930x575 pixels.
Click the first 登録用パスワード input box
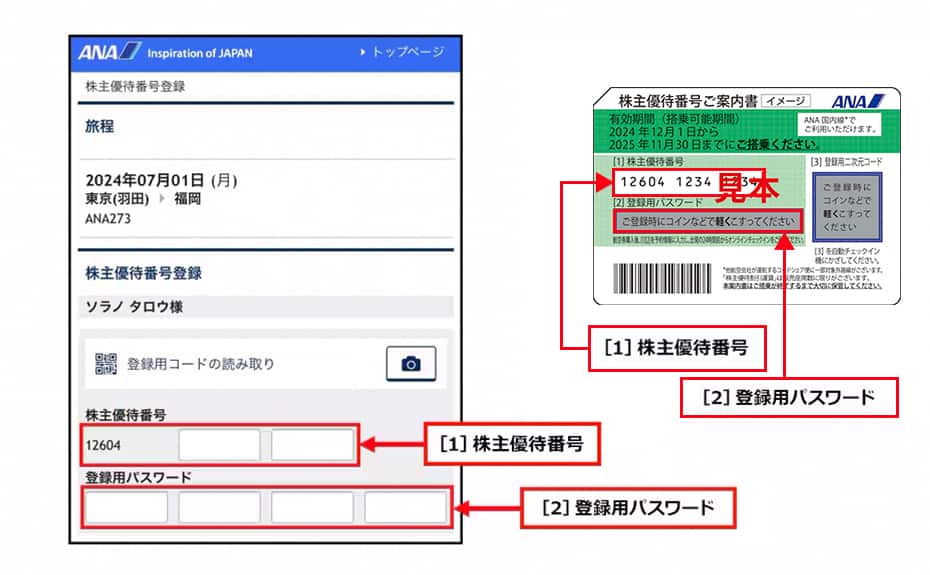pyautogui.click(x=126, y=508)
